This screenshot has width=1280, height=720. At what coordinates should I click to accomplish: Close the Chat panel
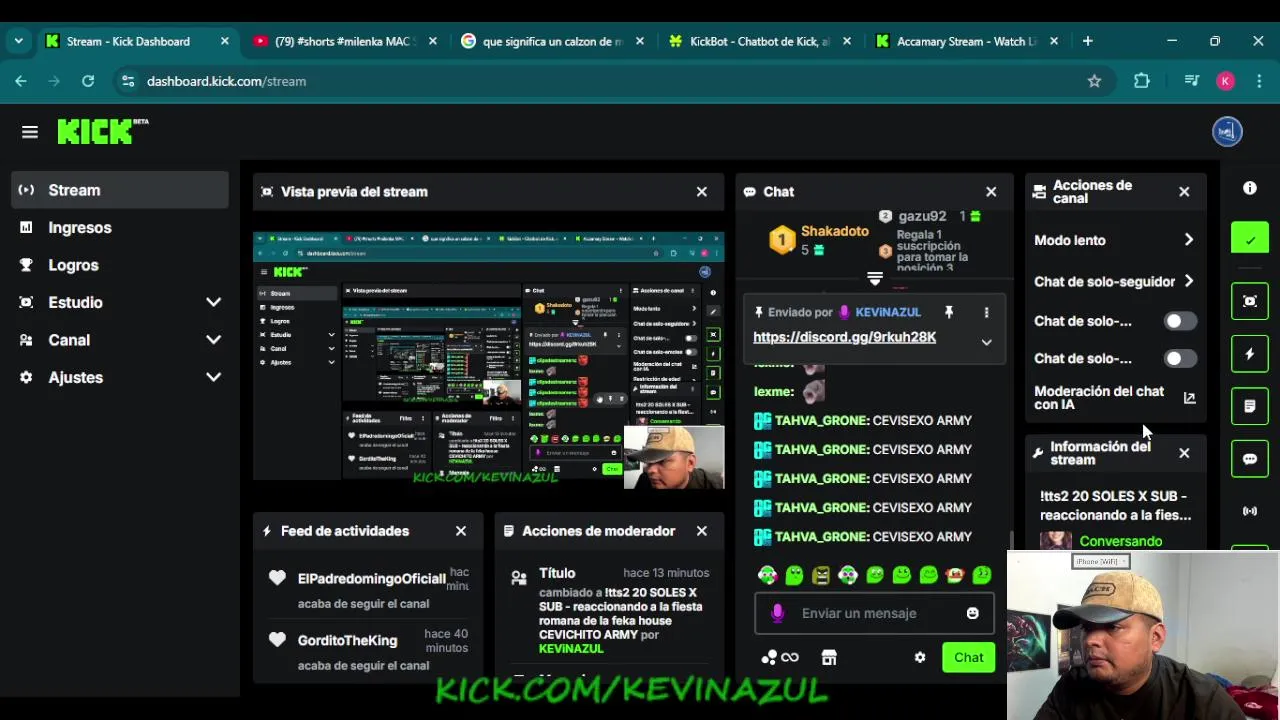(x=991, y=191)
